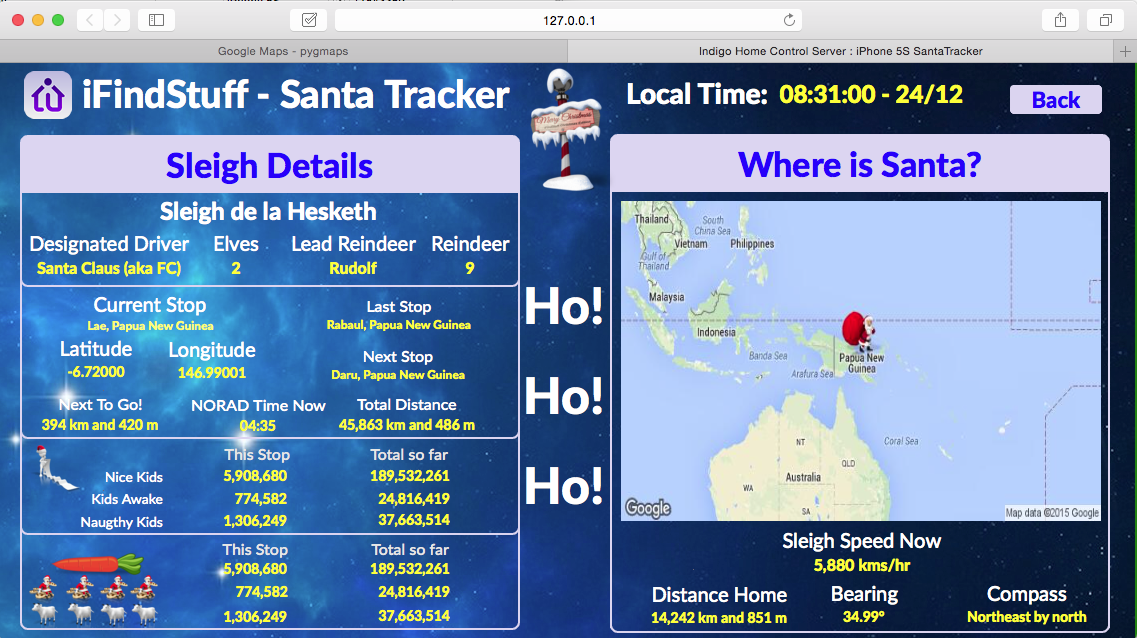Click the Reindeer count 9
This screenshot has height=638, width=1137.
pos(470,268)
